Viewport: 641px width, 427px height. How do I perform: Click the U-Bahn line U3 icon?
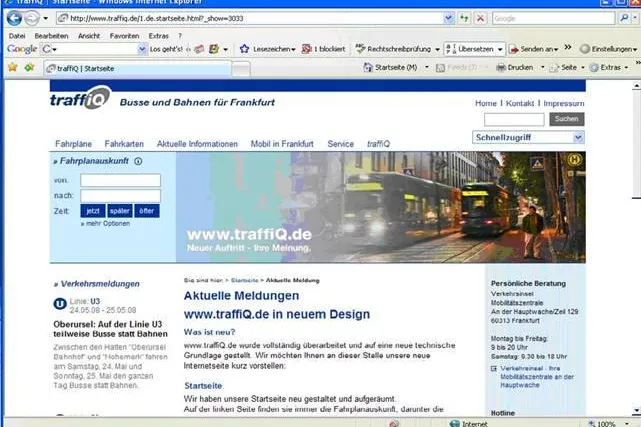60,304
